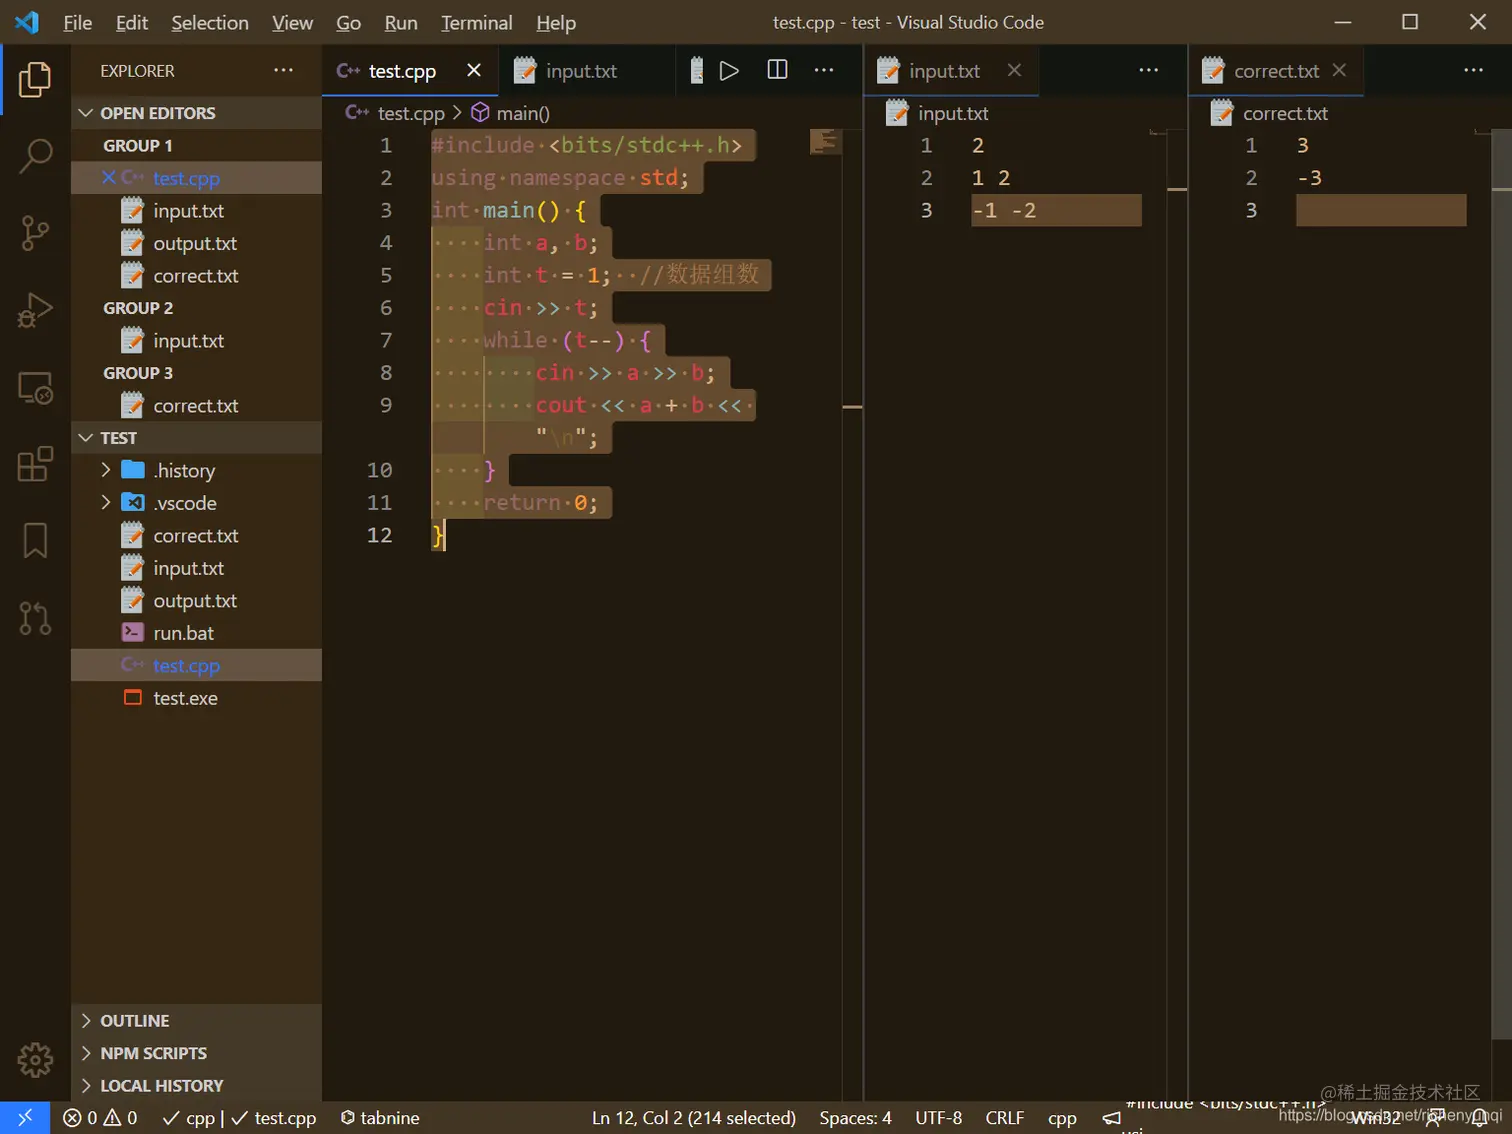Image resolution: width=1512 pixels, height=1134 pixels.
Task: Open the Extensions view
Action: pos(35,464)
